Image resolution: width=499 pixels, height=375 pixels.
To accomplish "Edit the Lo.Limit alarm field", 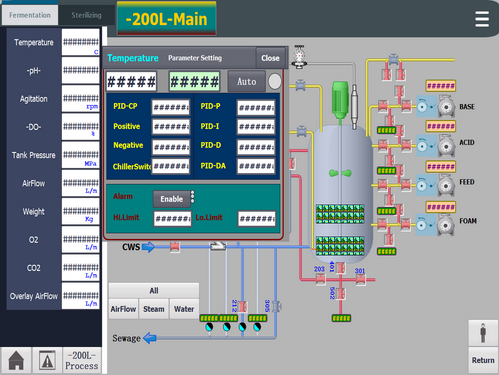I will pos(257,219).
